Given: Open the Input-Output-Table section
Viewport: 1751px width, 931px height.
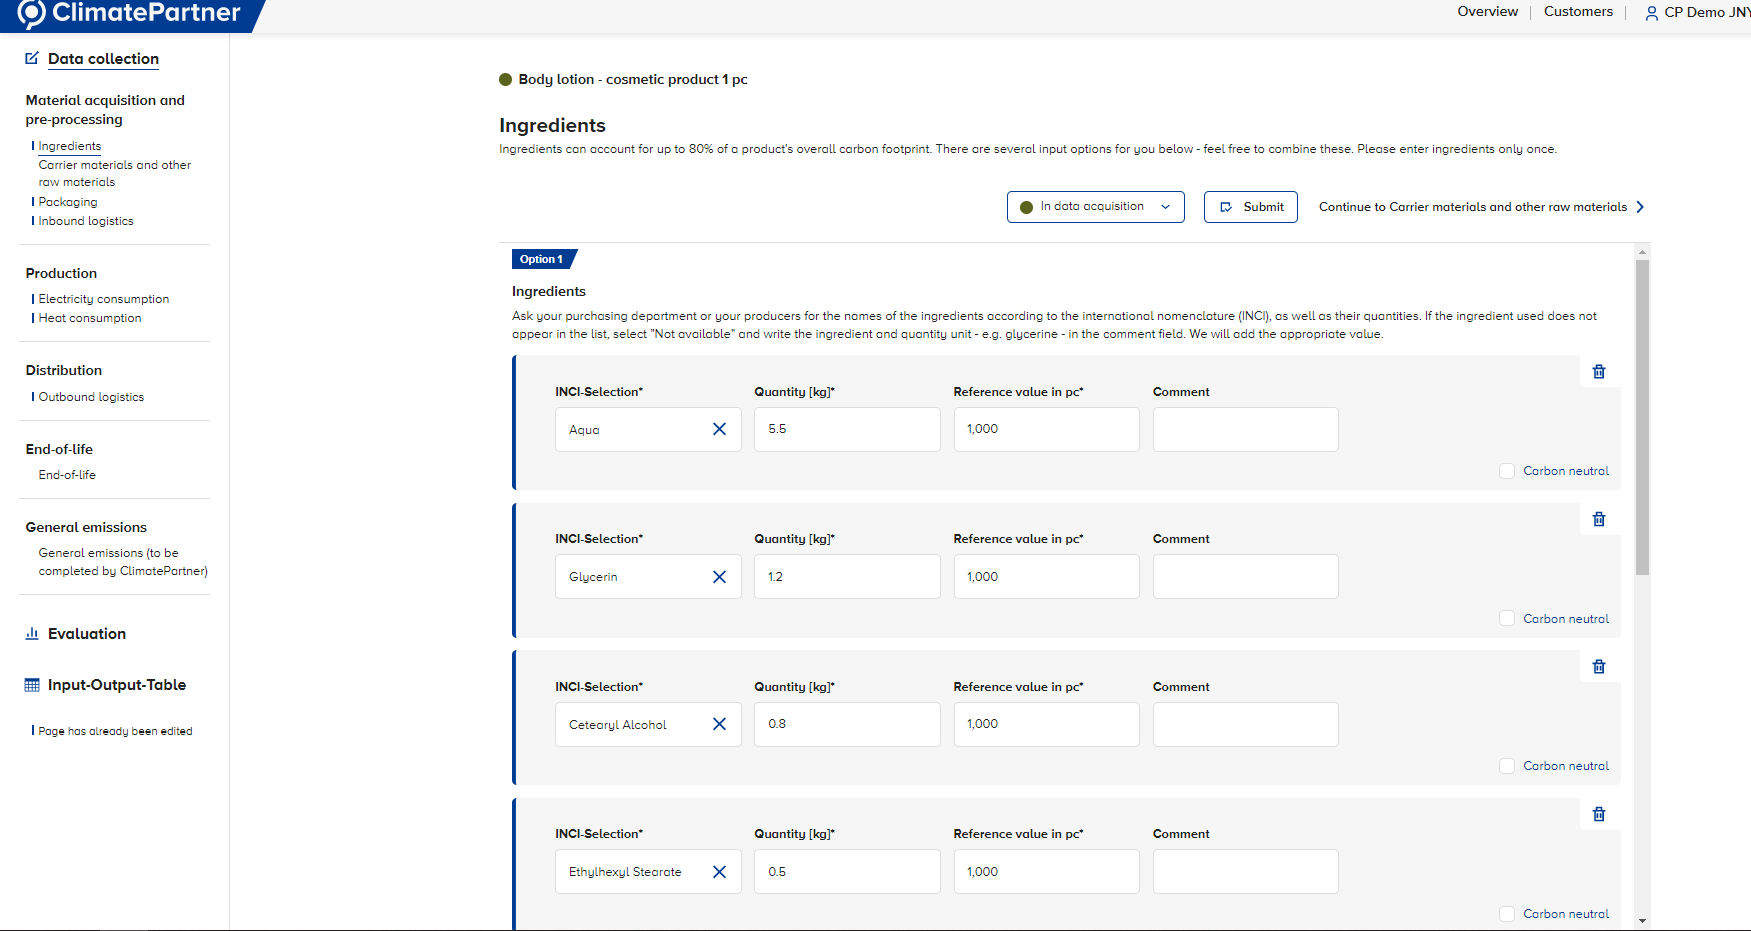Looking at the screenshot, I should (x=117, y=685).
